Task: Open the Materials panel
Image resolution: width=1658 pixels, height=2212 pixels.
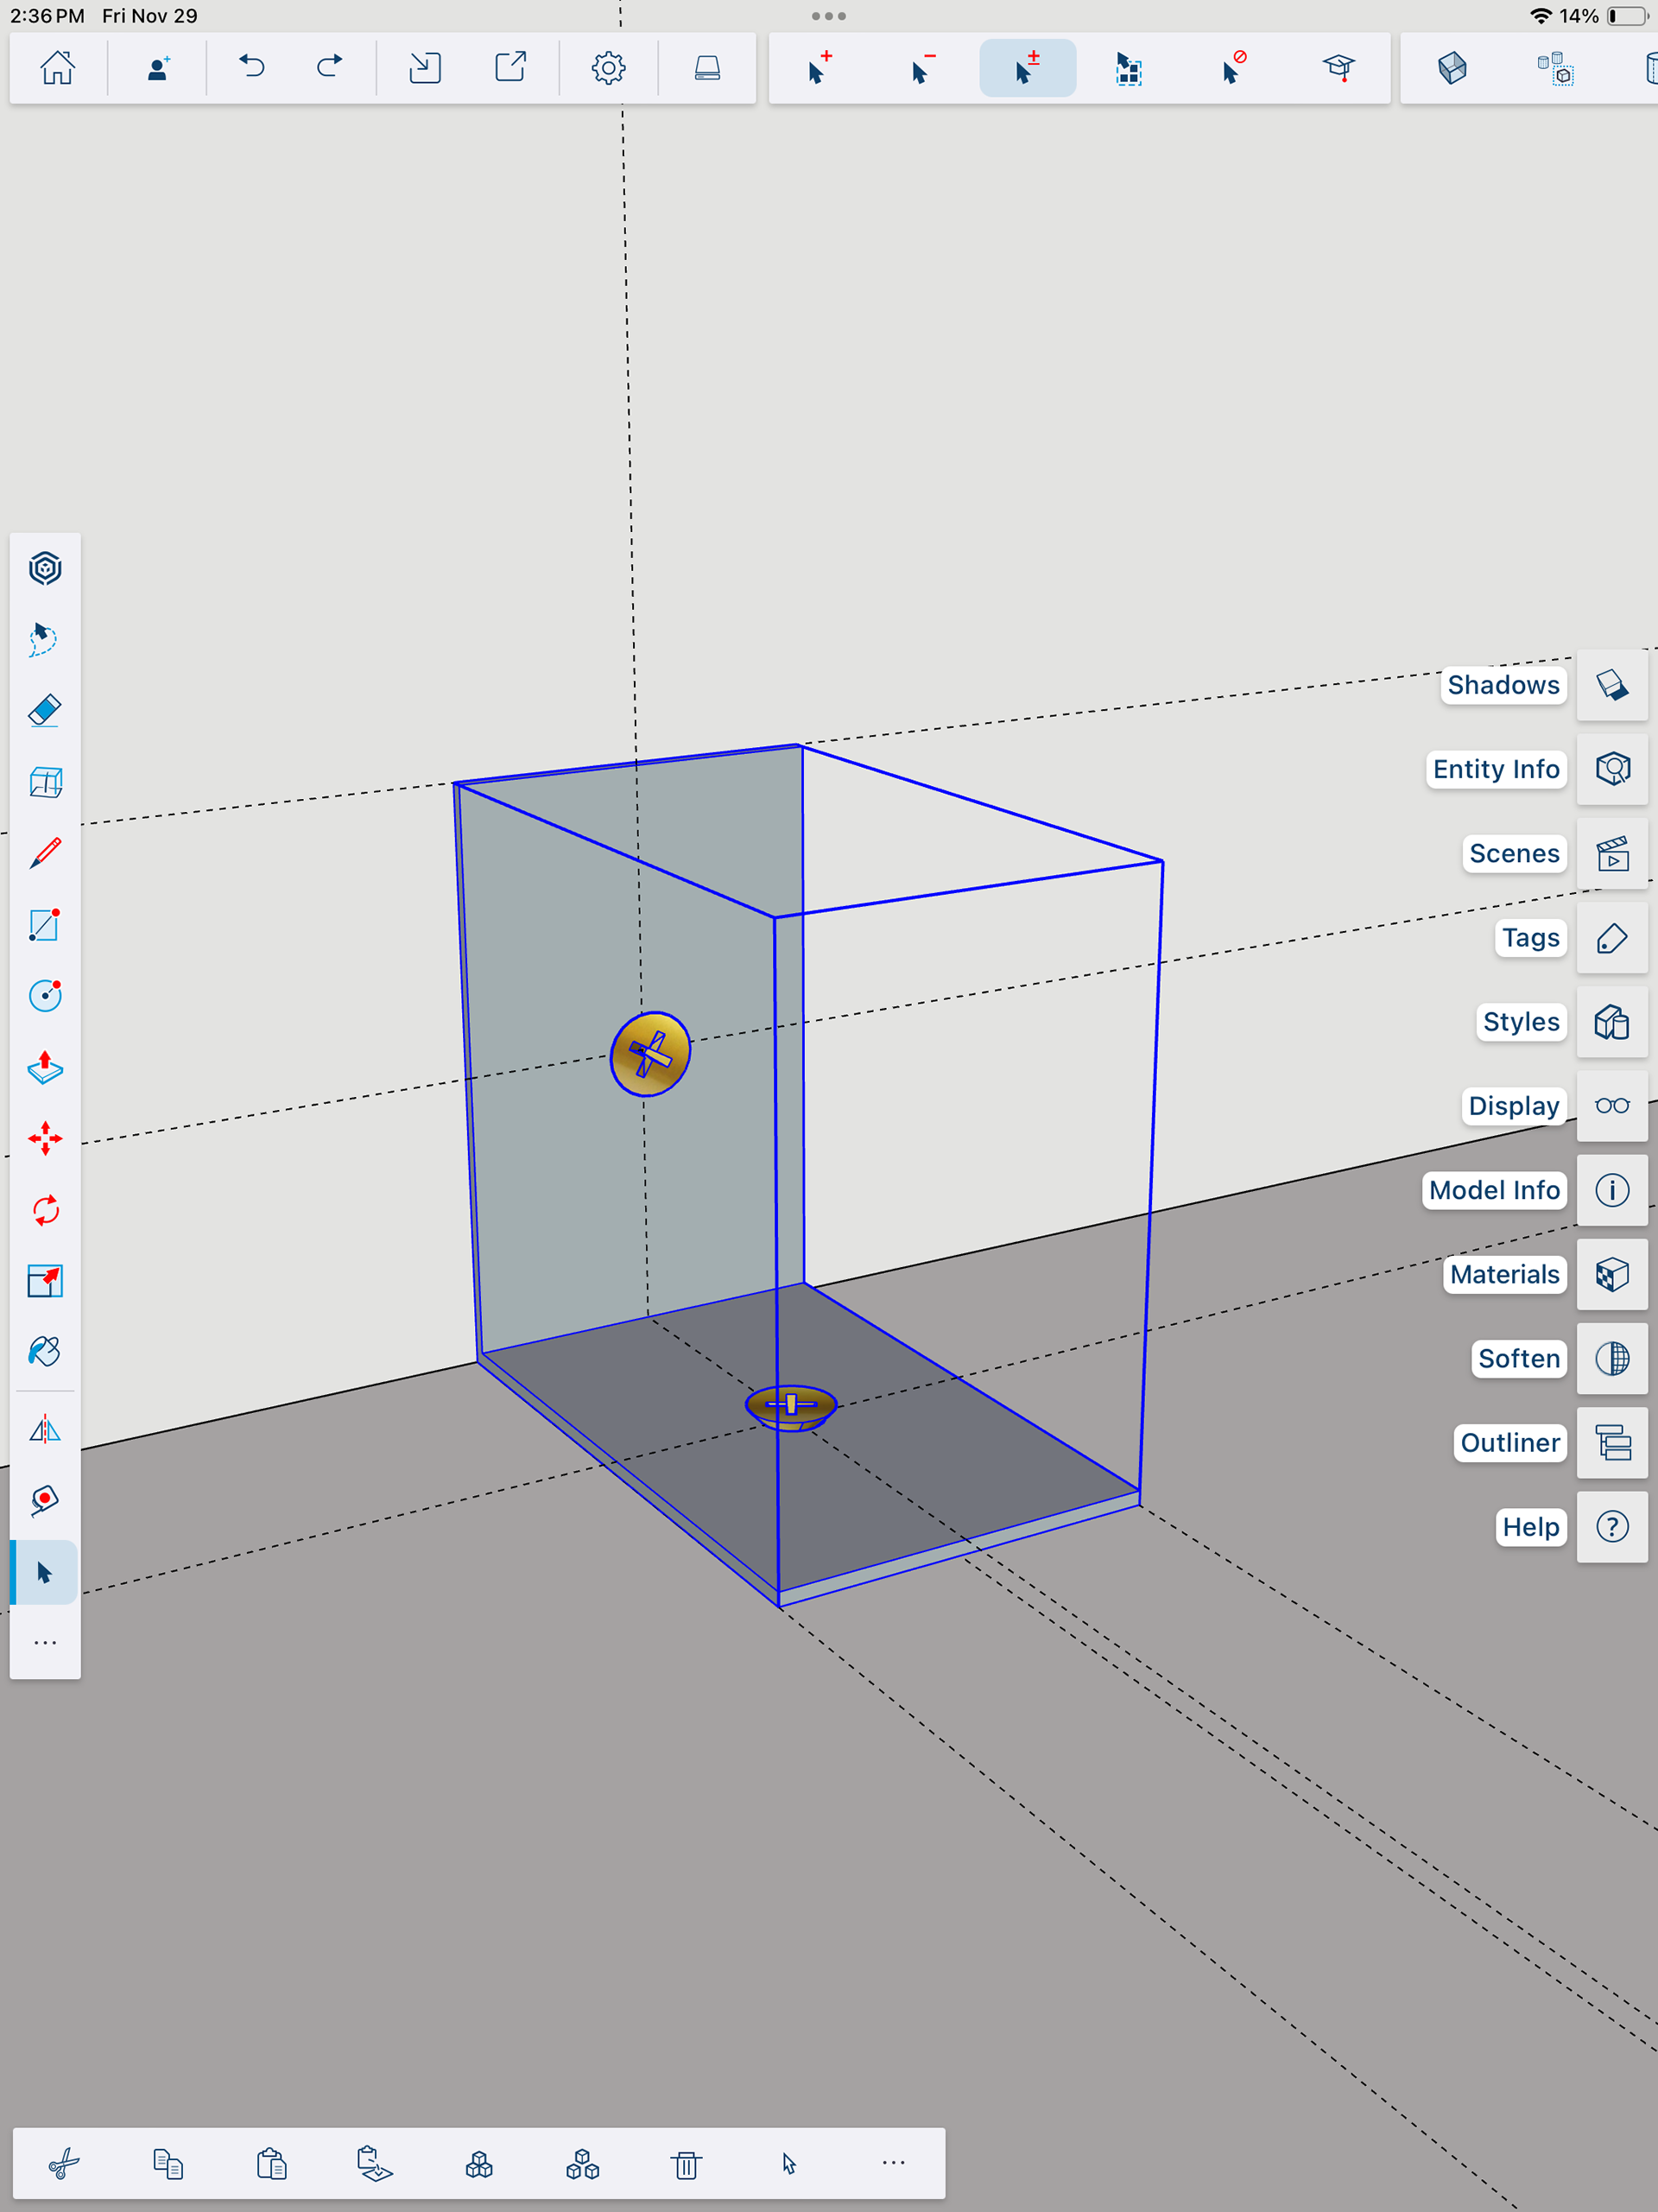Action: point(1611,1274)
